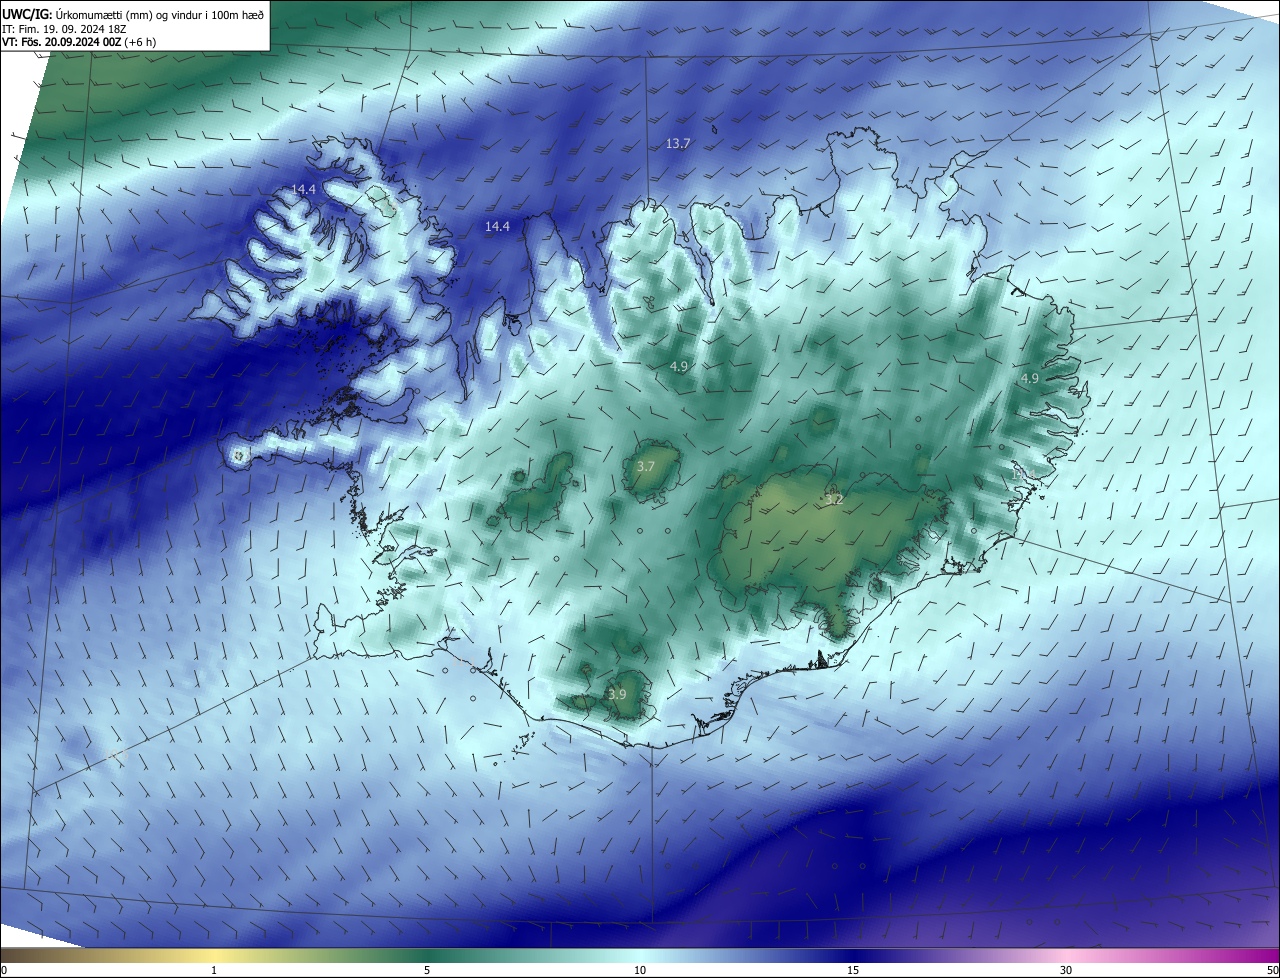Click the 14.4 label over the open bay
The image size is (1280, 978).
(497, 227)
